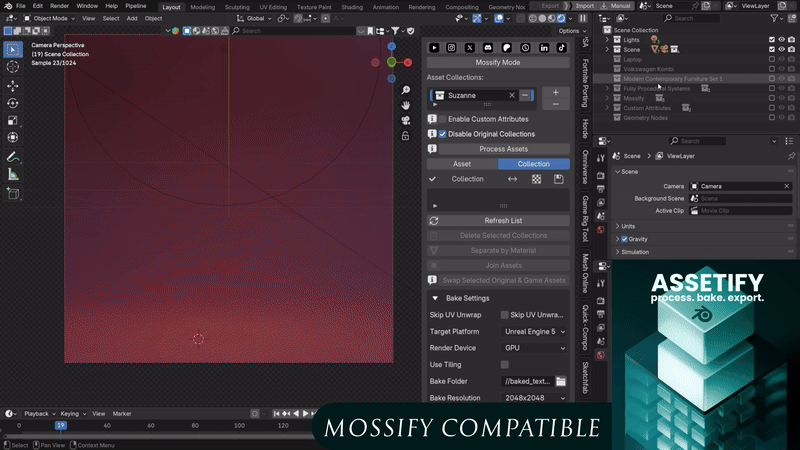Select the Measure tool
This screenshot has width=800, height=450.
(x=13, y=175)
